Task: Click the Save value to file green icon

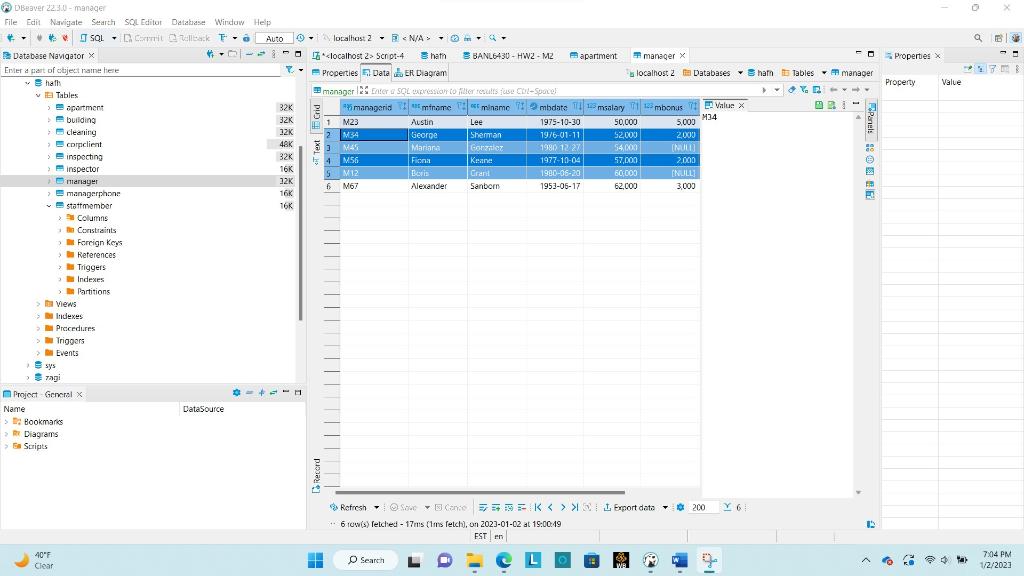Action: click(x=819, y=104)
